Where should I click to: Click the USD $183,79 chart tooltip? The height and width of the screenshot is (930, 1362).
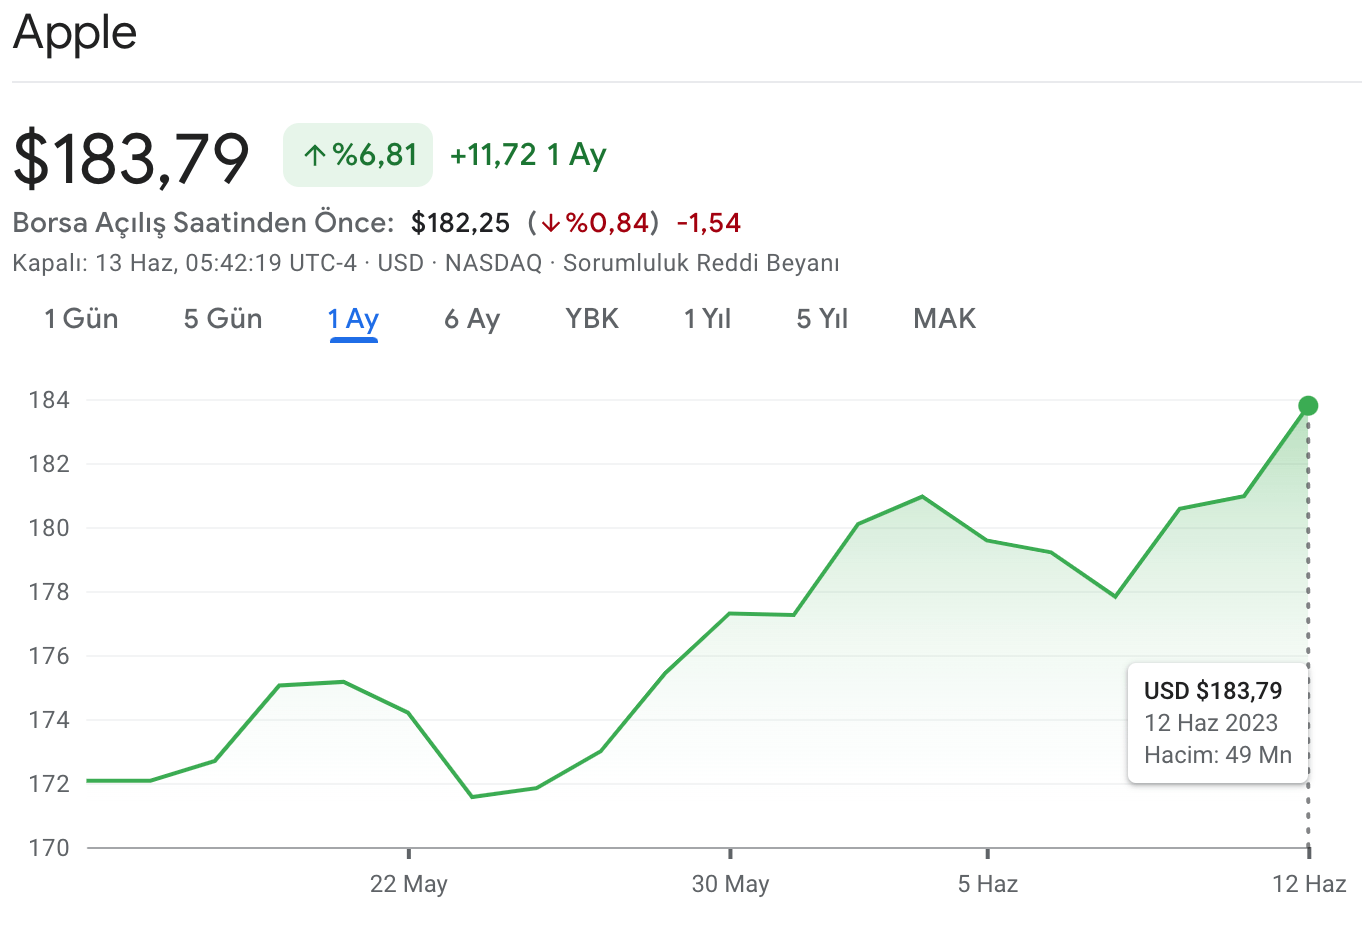(1217, 722)
